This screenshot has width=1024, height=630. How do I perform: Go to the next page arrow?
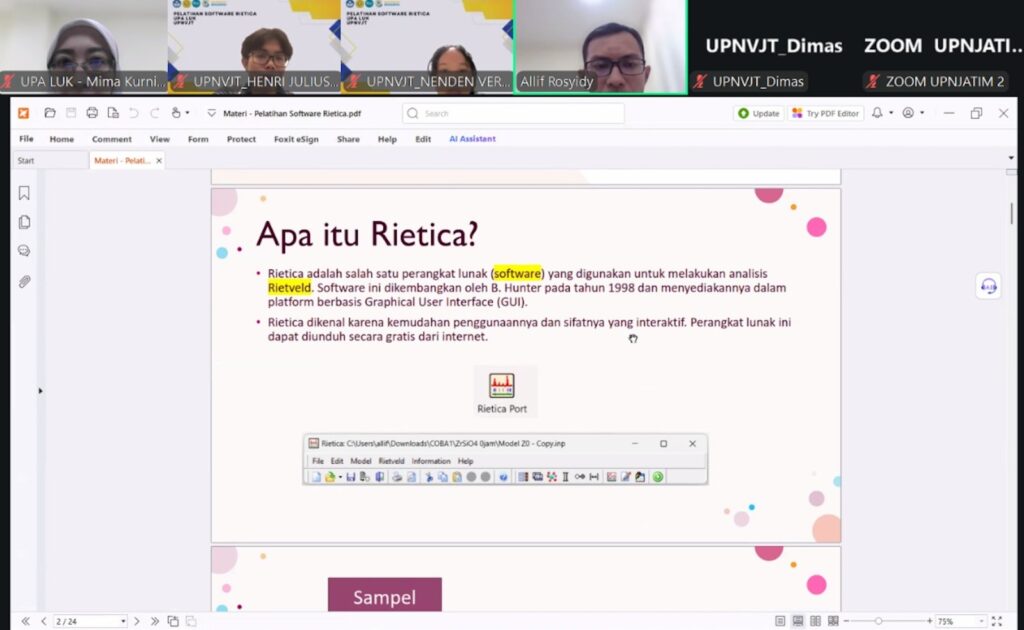(137, 621)
